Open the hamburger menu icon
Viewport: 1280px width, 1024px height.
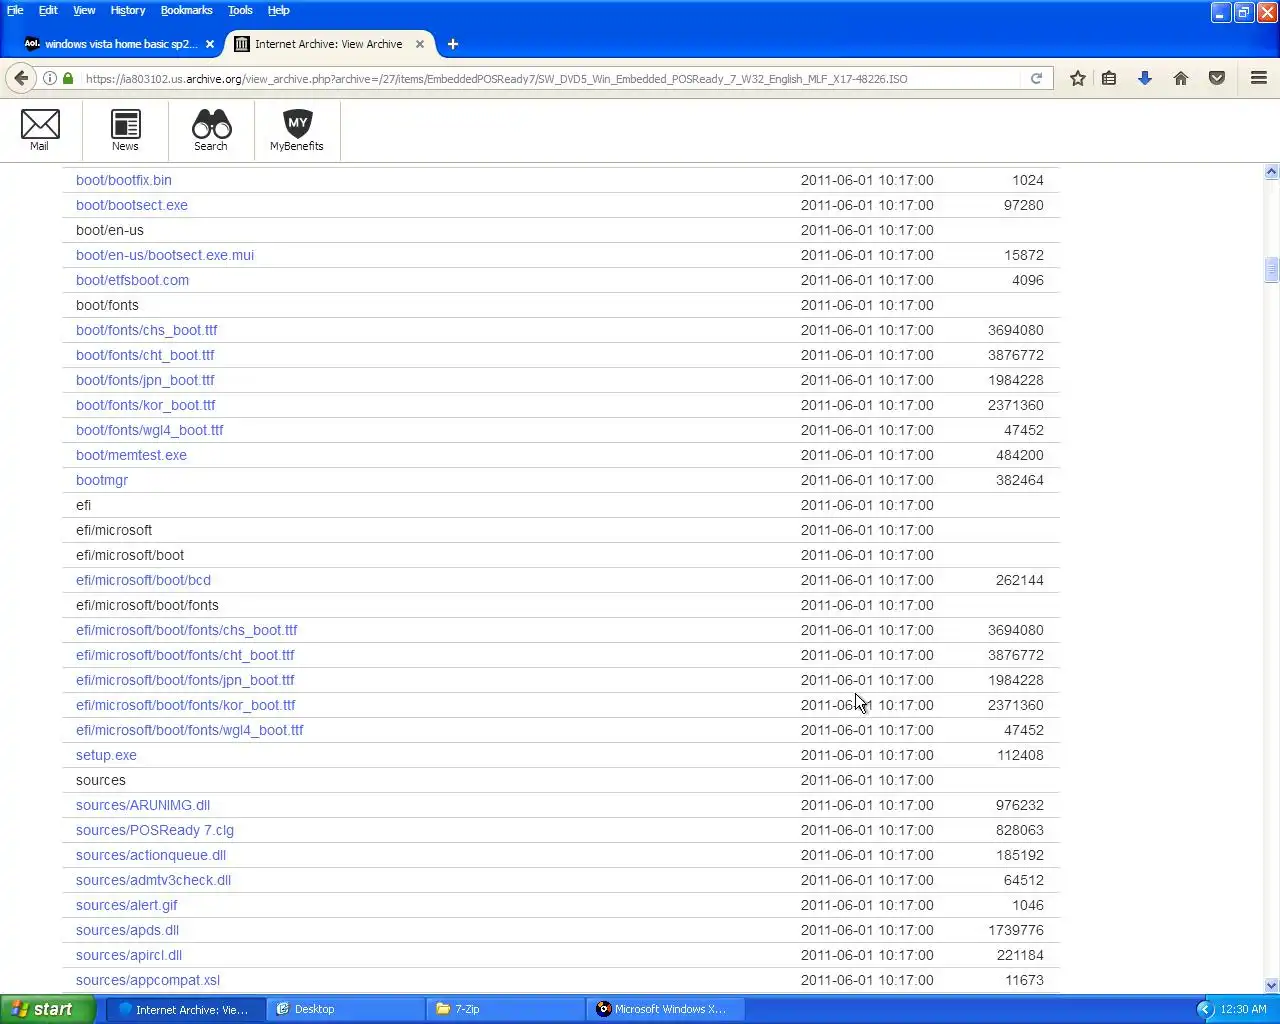tap(1259, 78)
